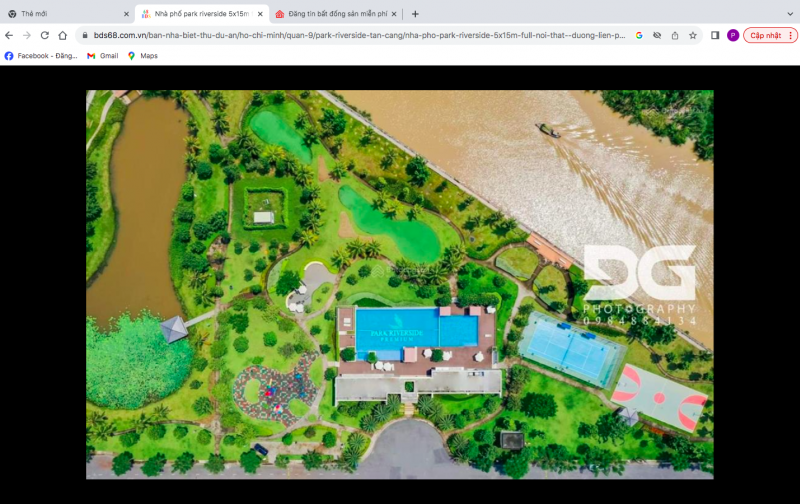The image size is (800, 504).
Task: Toggle the browser side panel
Action: [x=715, y=35]
